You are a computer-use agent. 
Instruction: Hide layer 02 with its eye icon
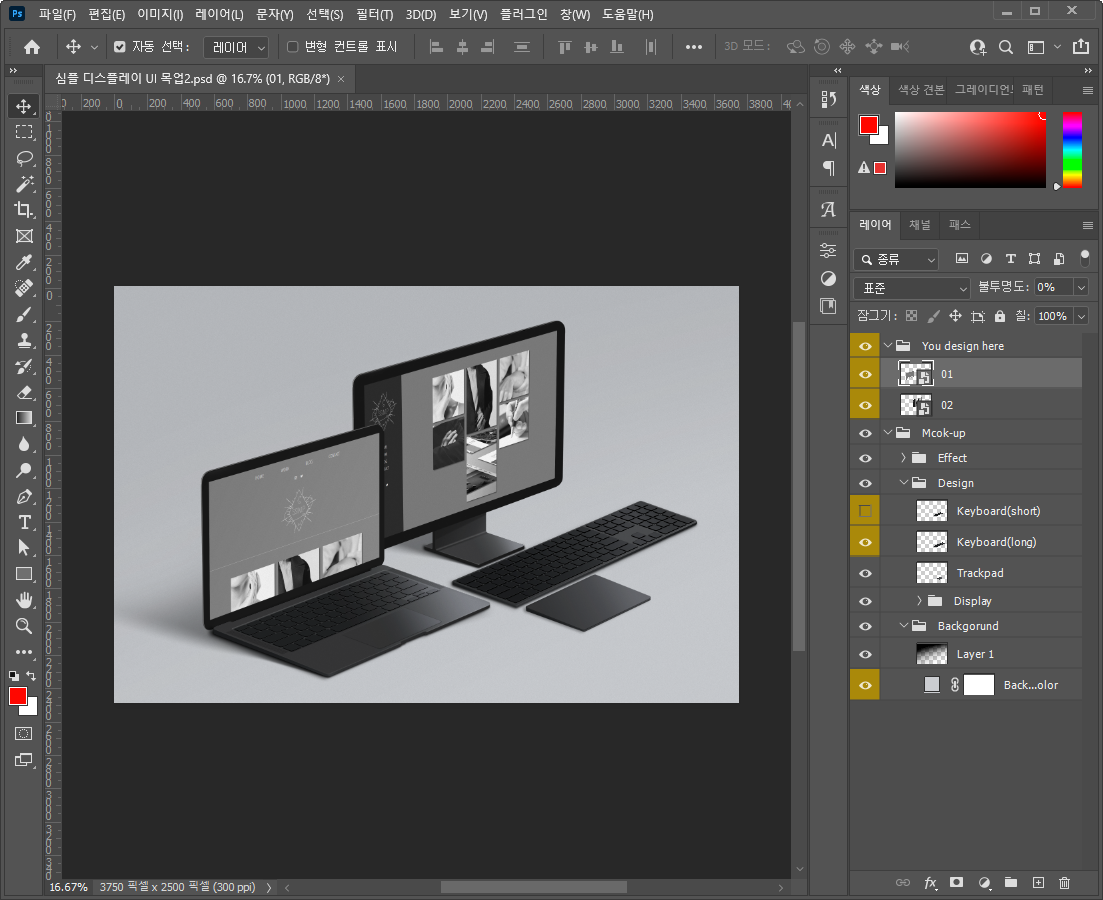pyautogui.click(x=865, y=405)
